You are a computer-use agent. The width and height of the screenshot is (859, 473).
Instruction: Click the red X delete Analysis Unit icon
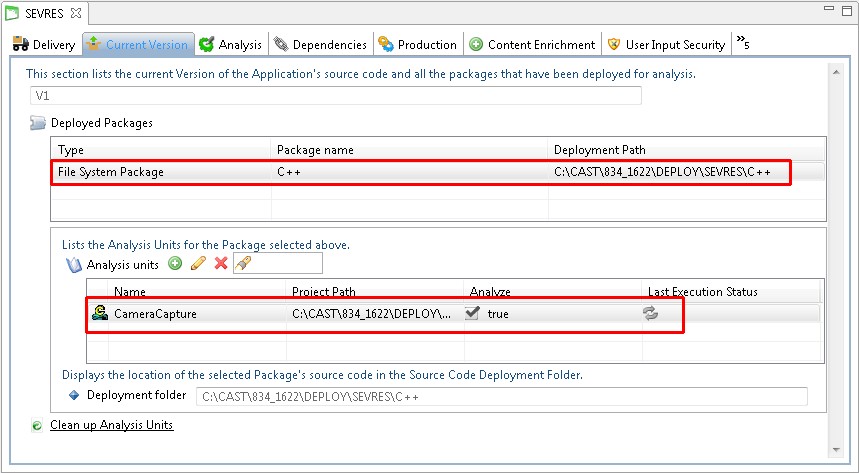(221, 264)
